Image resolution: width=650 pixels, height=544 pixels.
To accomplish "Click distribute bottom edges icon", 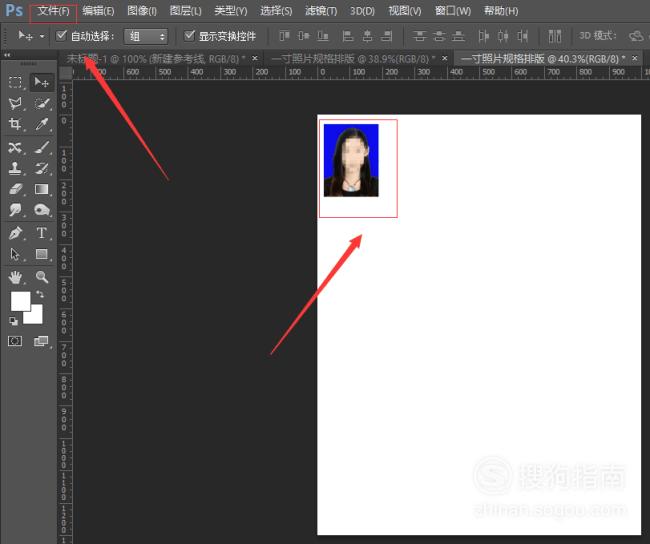I will (458, 36).
